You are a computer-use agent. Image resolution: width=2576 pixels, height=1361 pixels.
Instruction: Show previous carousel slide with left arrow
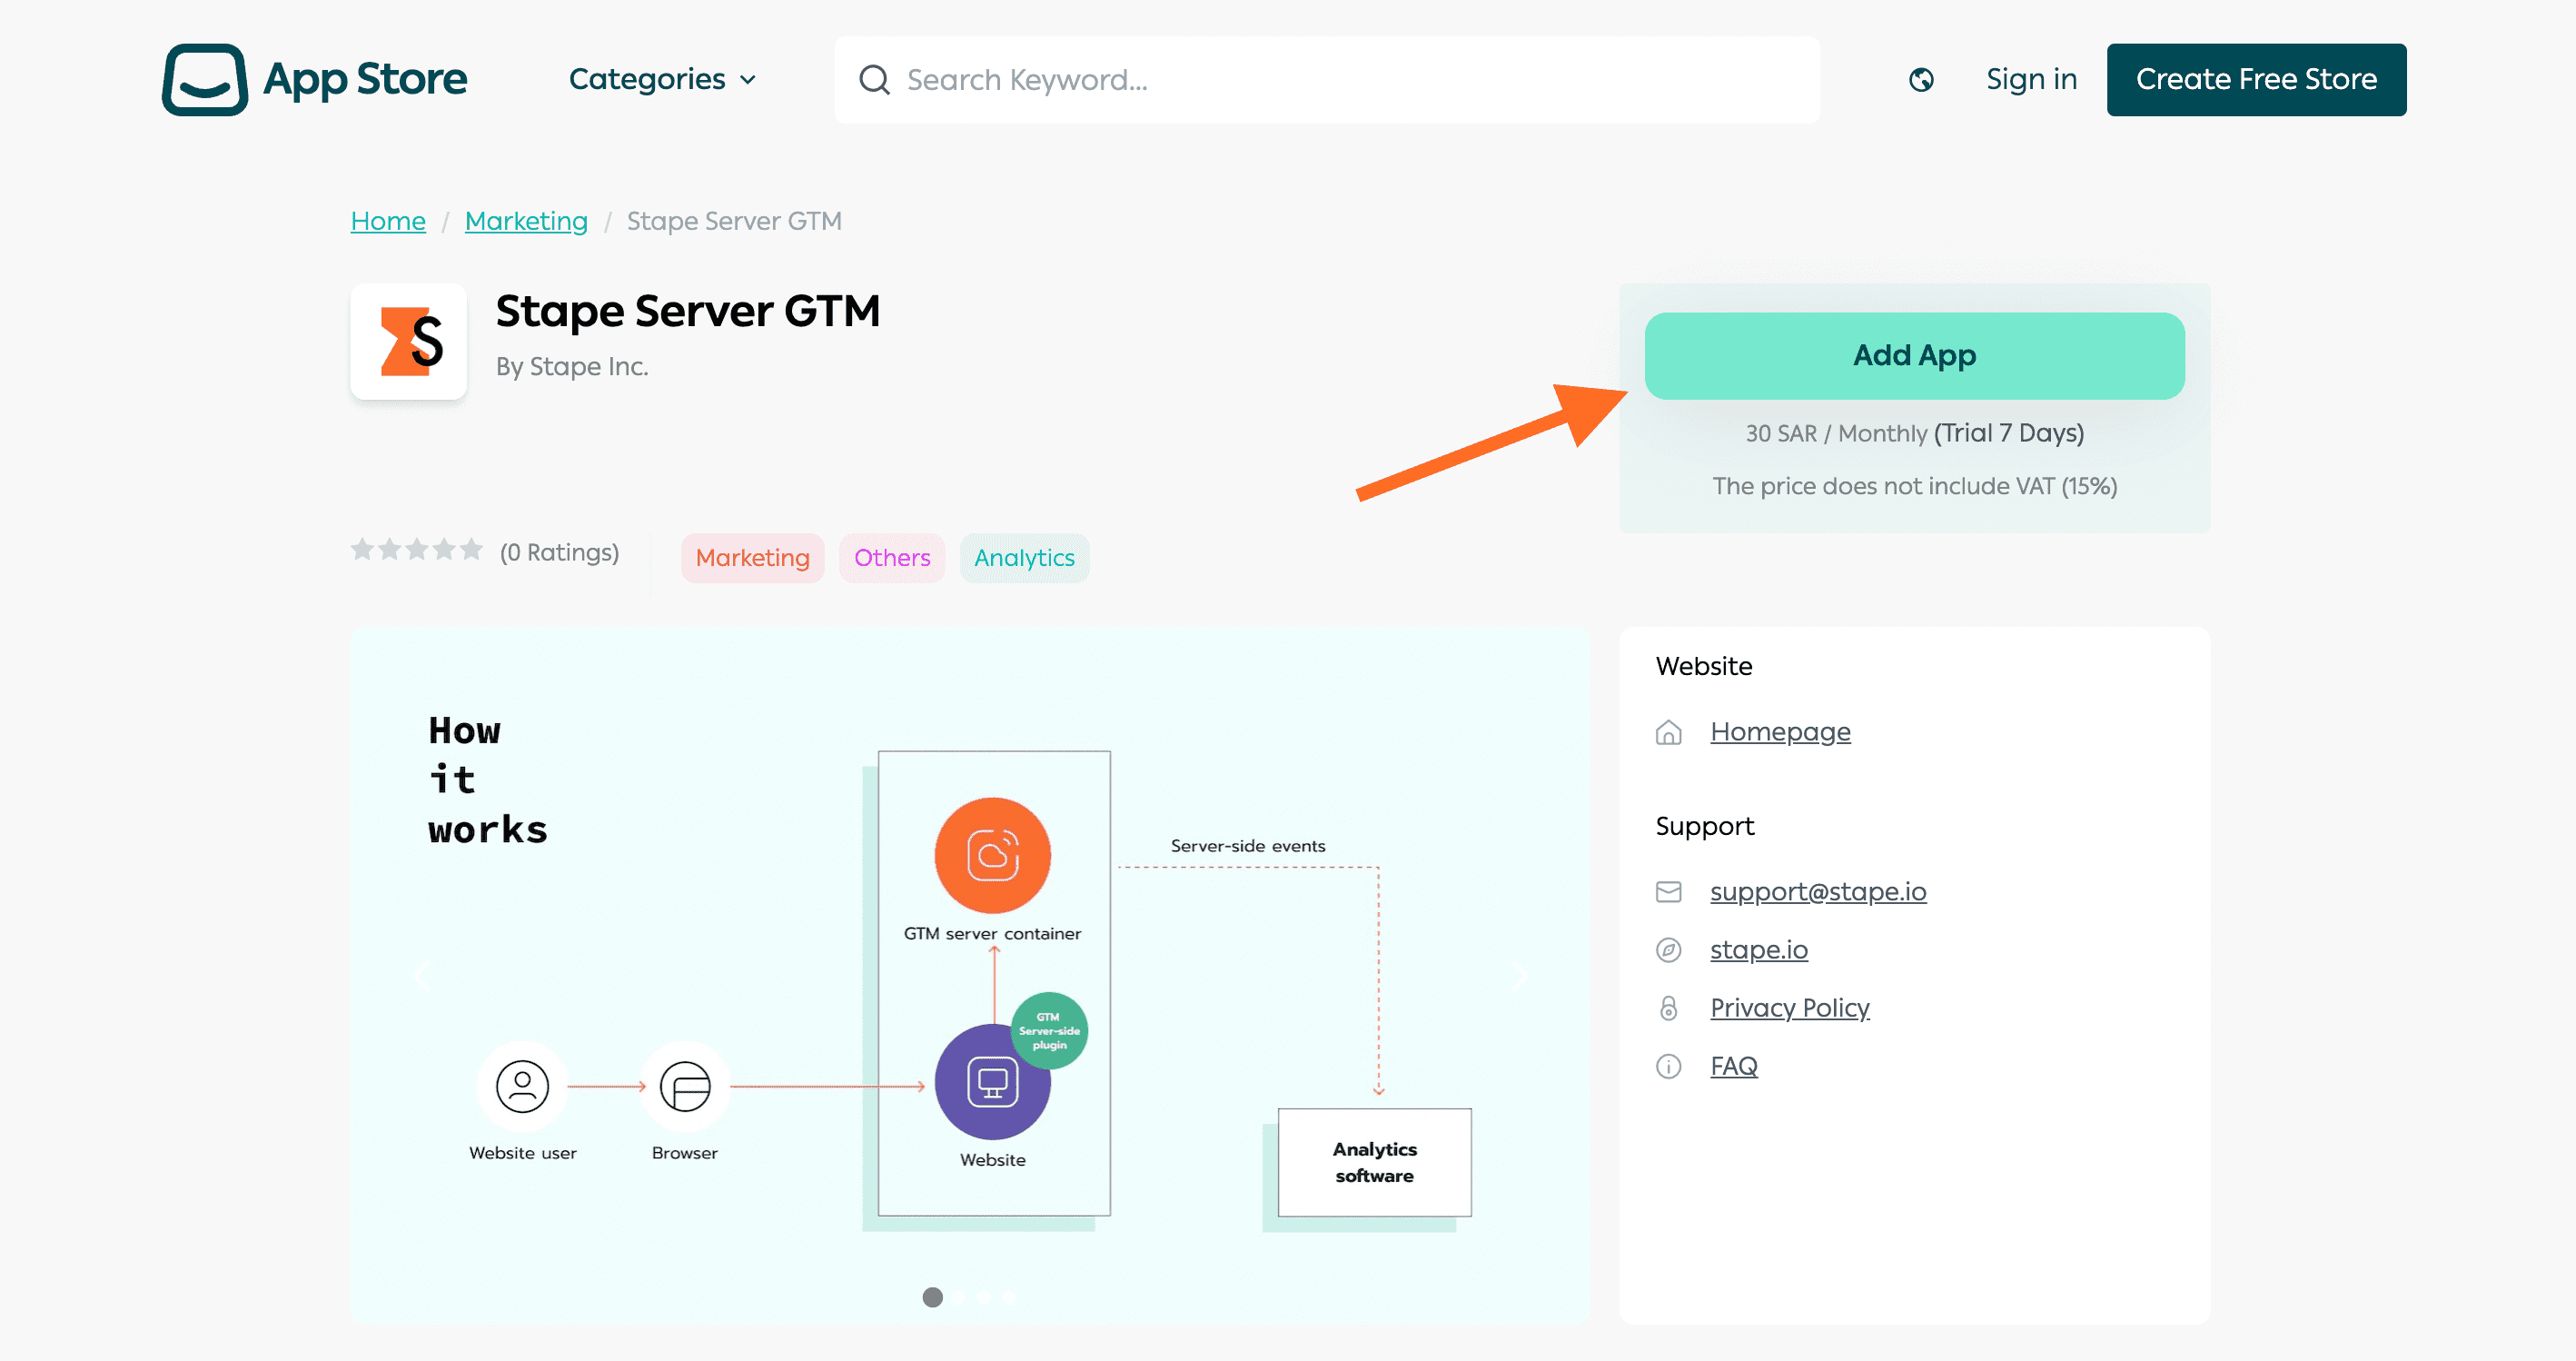pyautogui.click(x=422, y=976)
